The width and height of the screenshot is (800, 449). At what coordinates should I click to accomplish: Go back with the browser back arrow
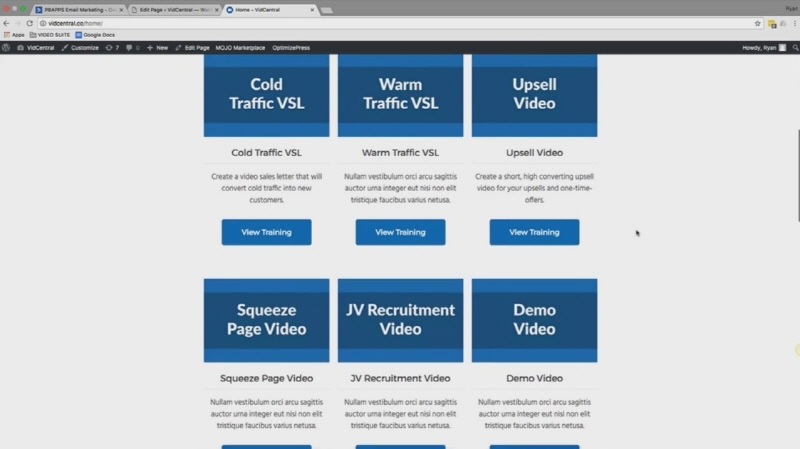click(6, 23)
